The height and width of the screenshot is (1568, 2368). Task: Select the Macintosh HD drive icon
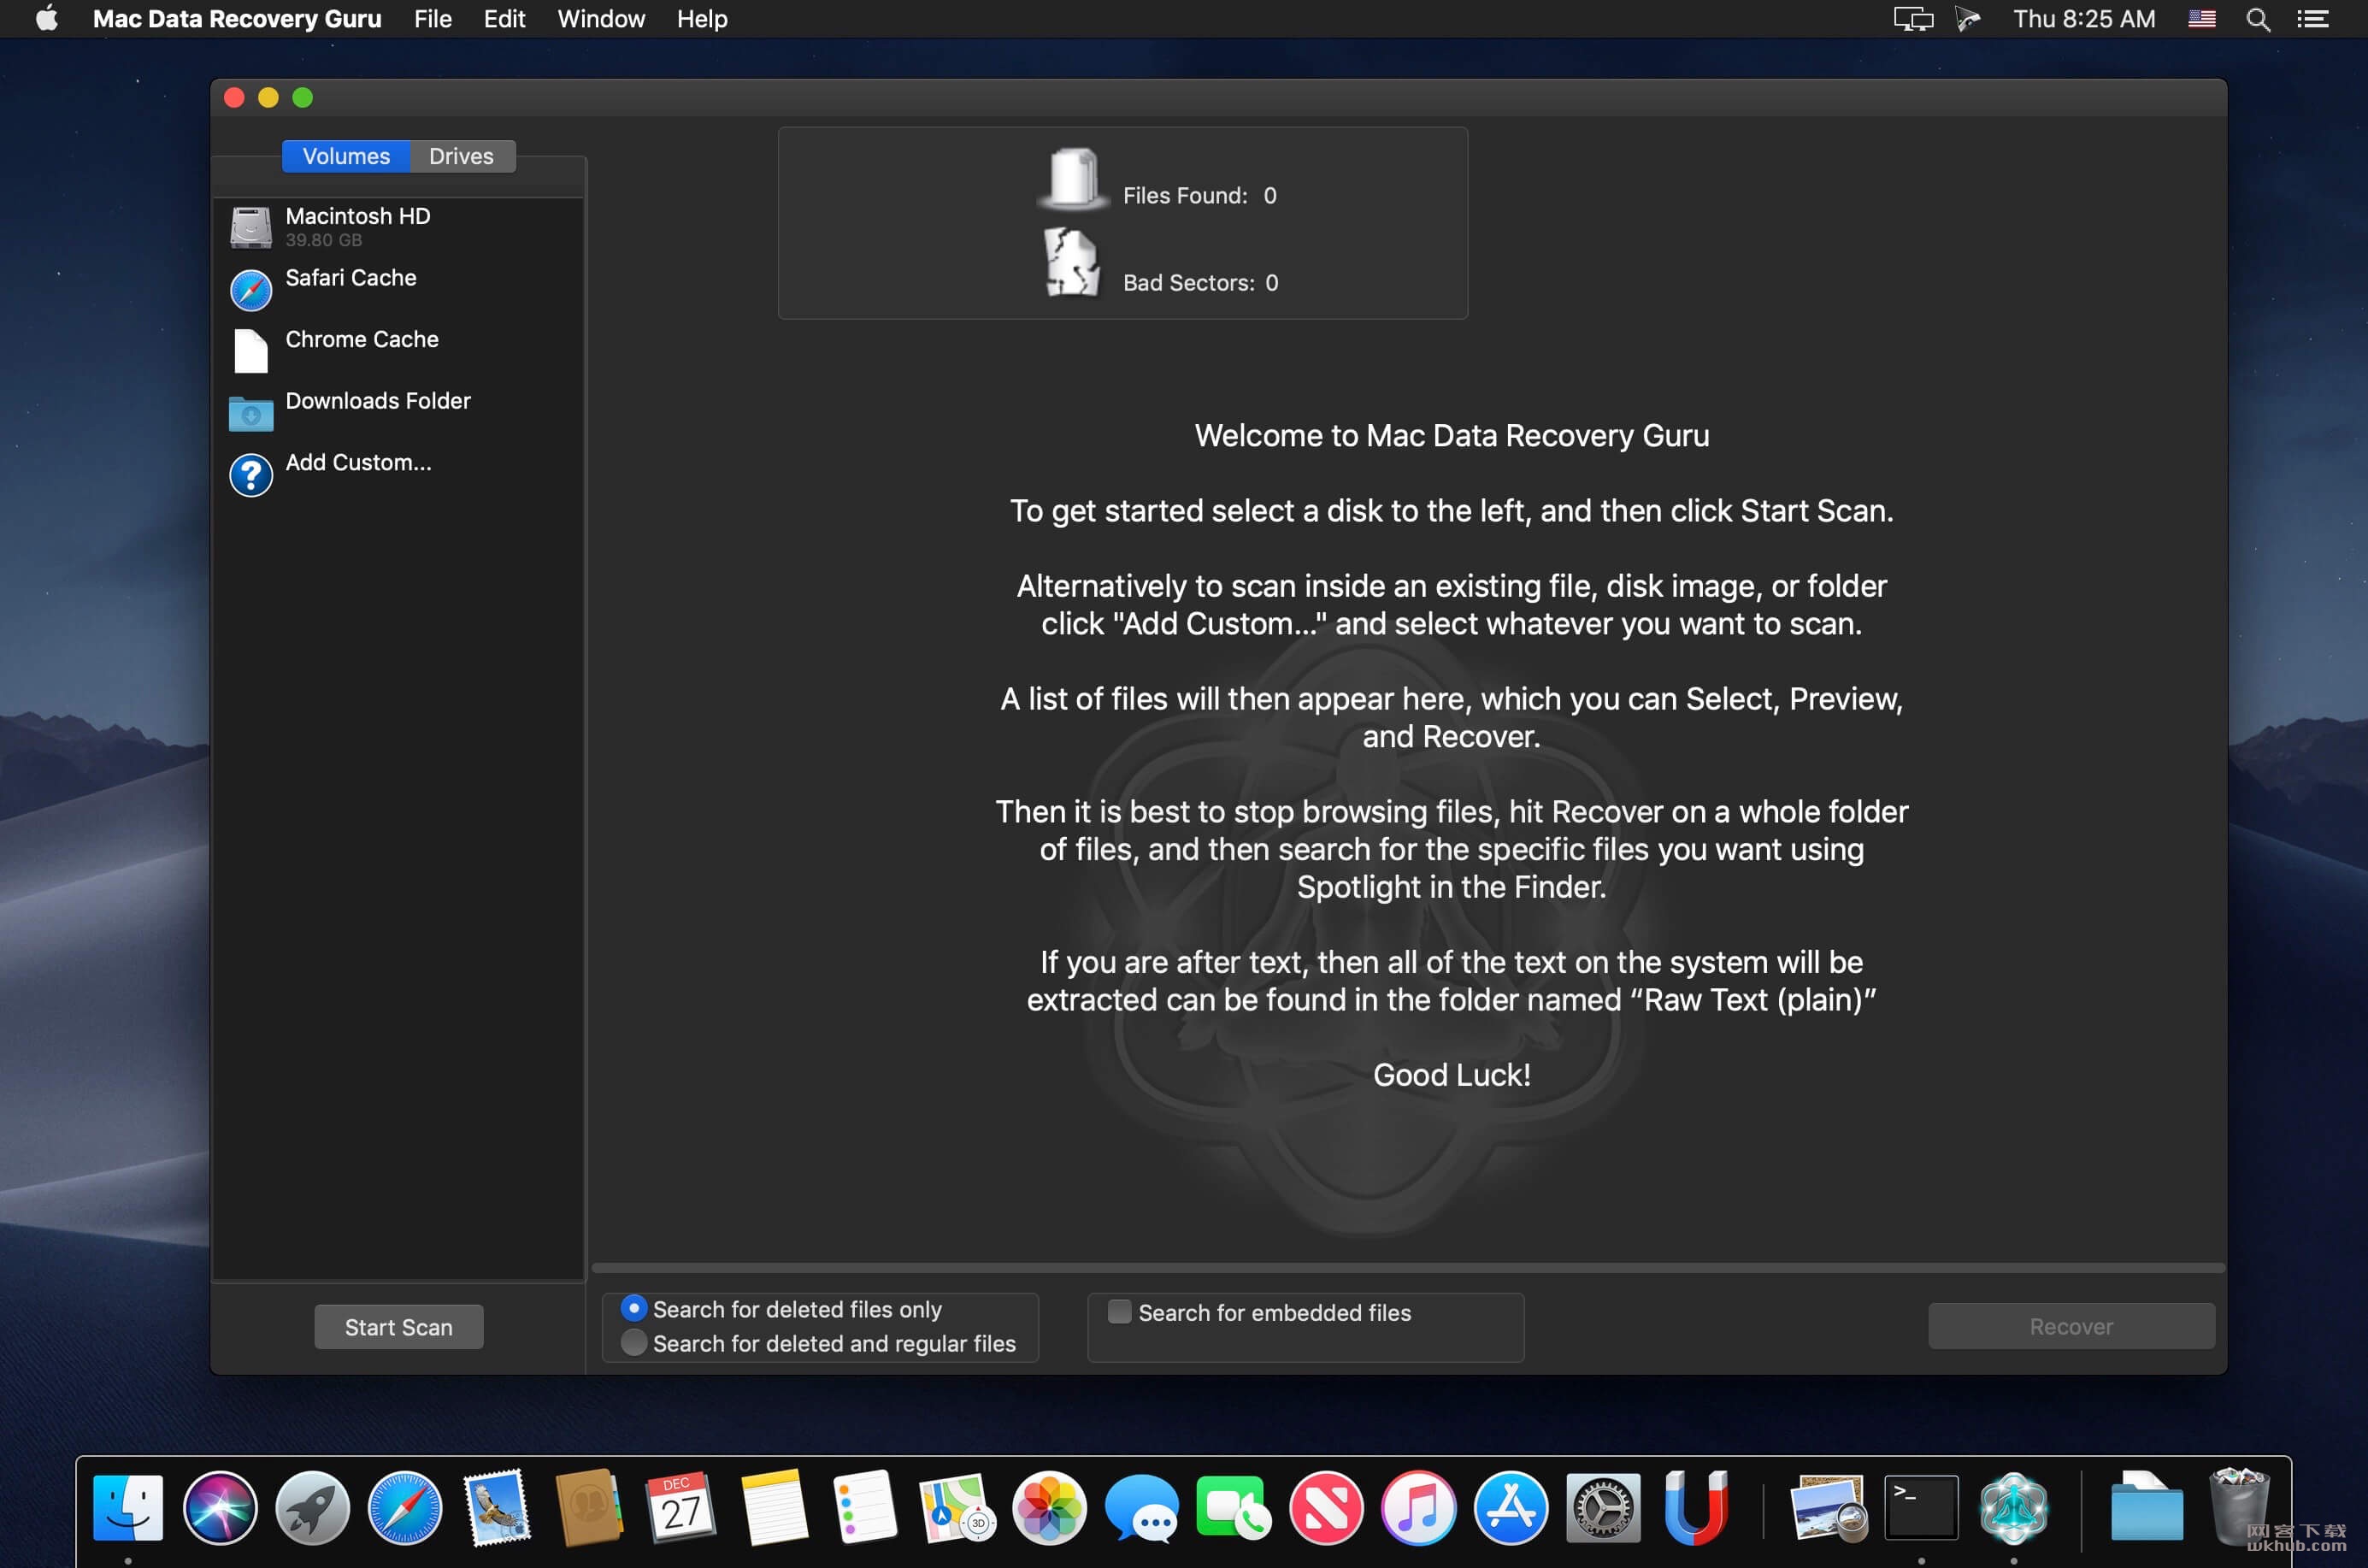point(251,228)
